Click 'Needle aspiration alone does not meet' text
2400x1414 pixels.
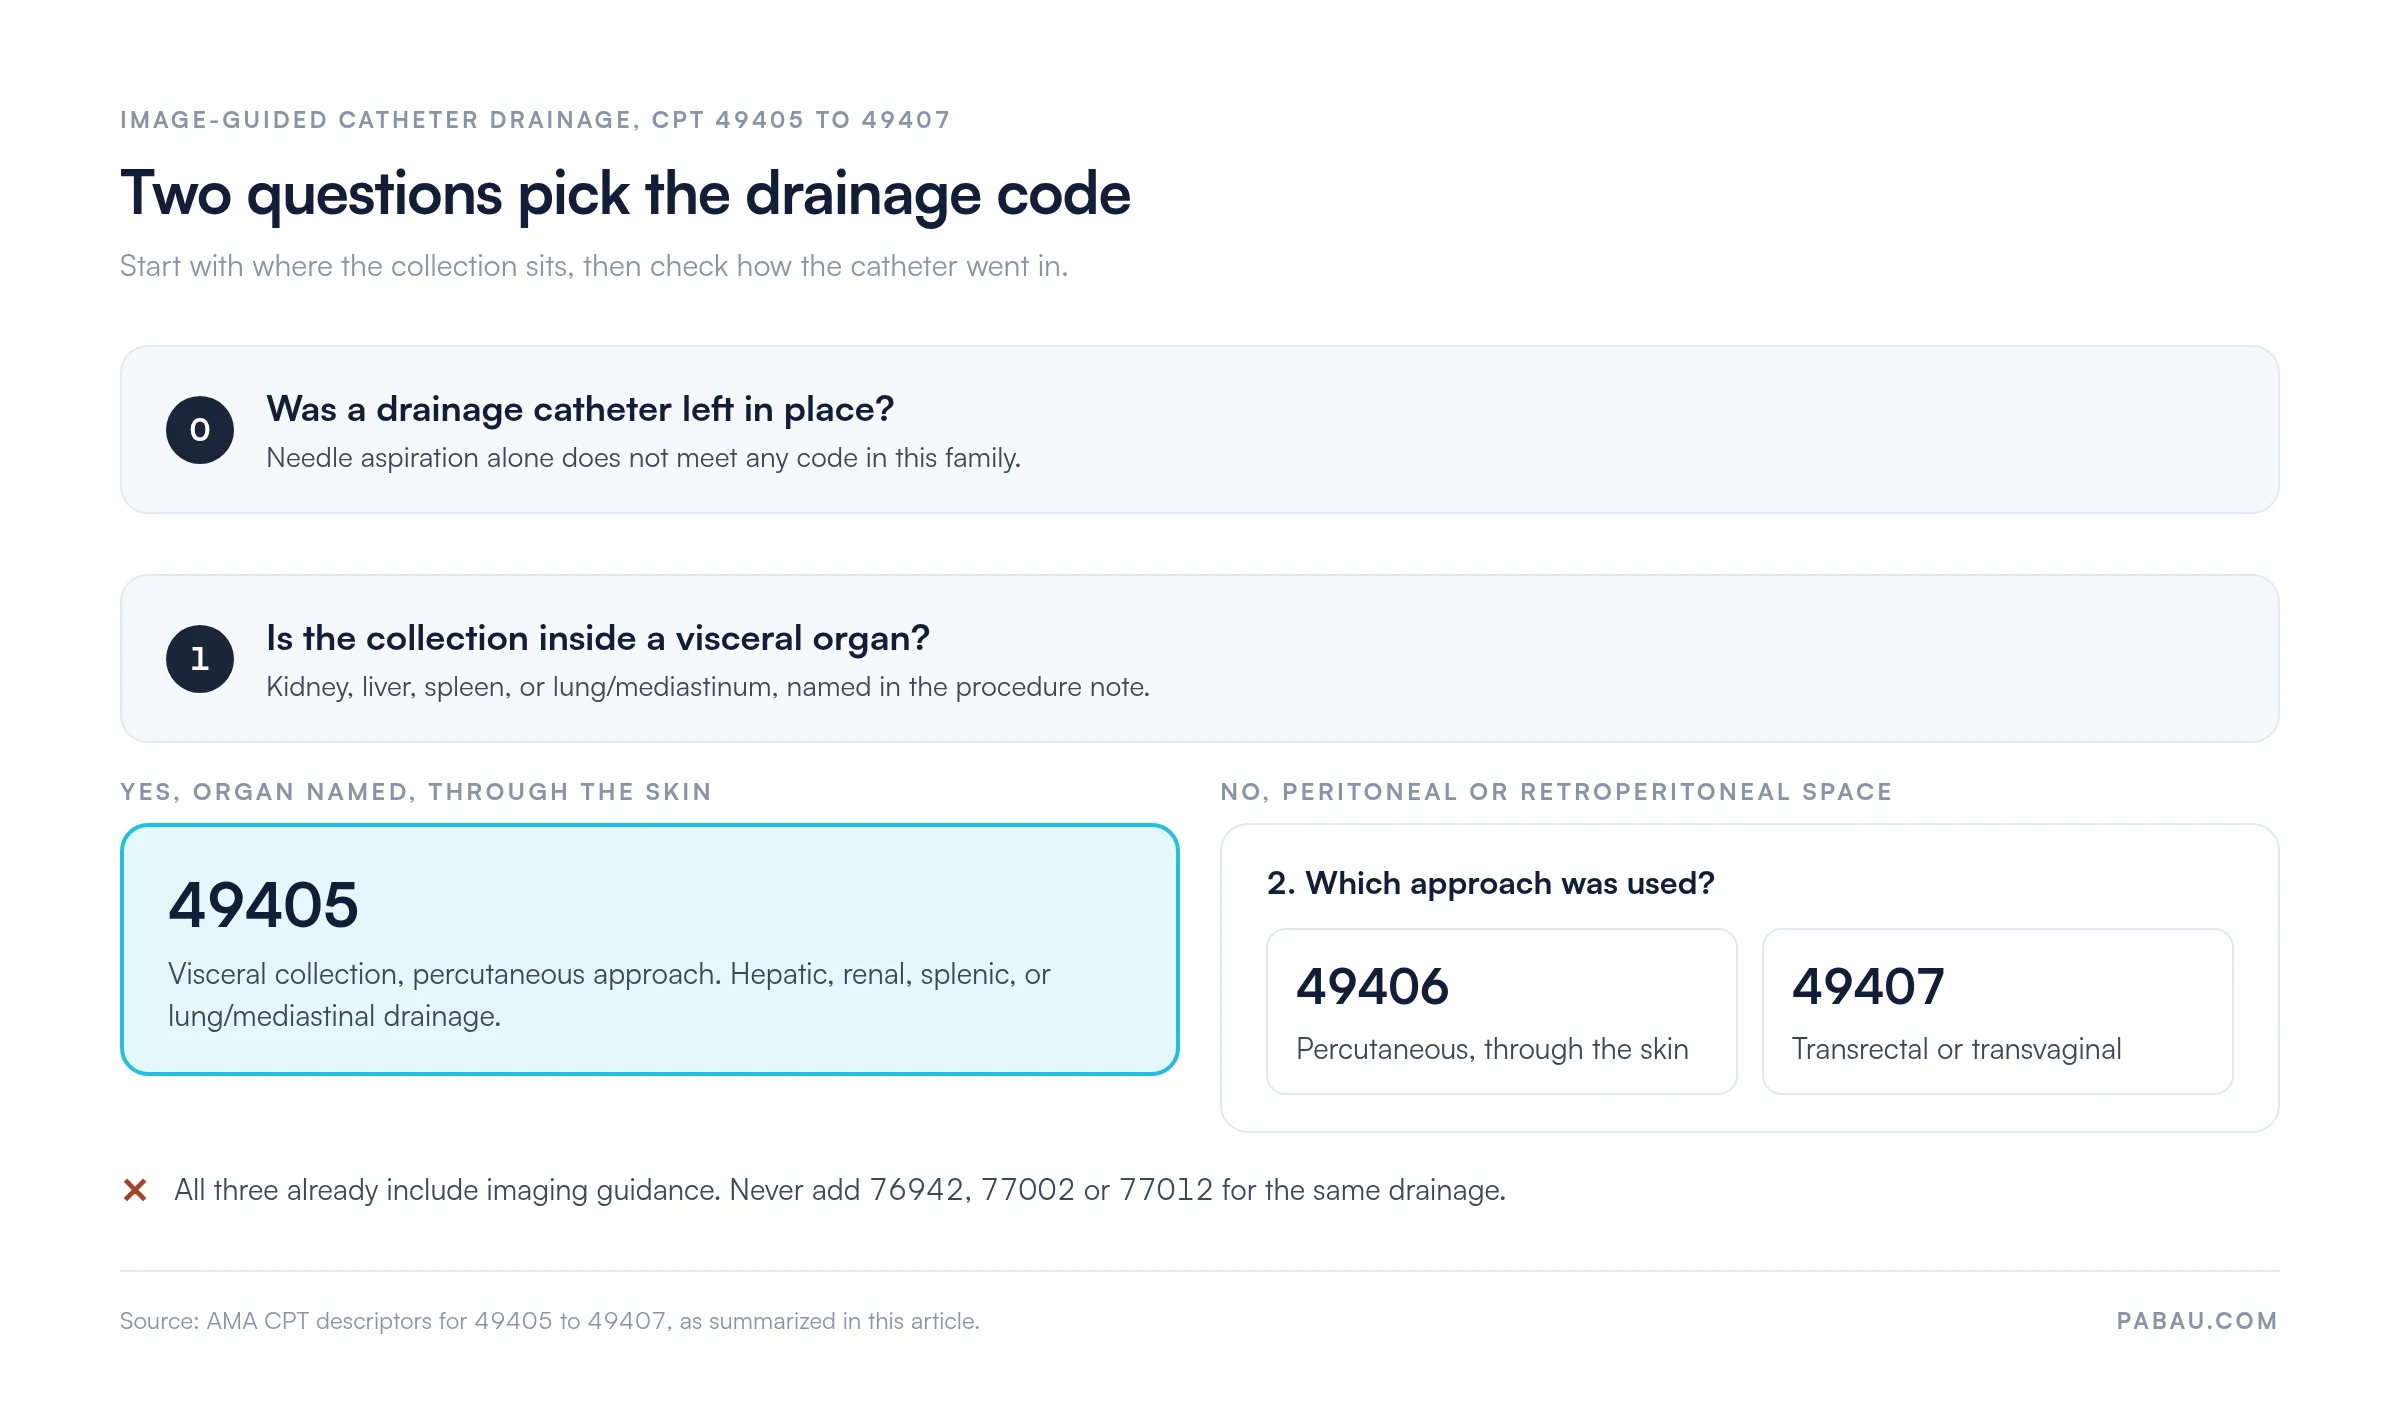pos(643,458)
